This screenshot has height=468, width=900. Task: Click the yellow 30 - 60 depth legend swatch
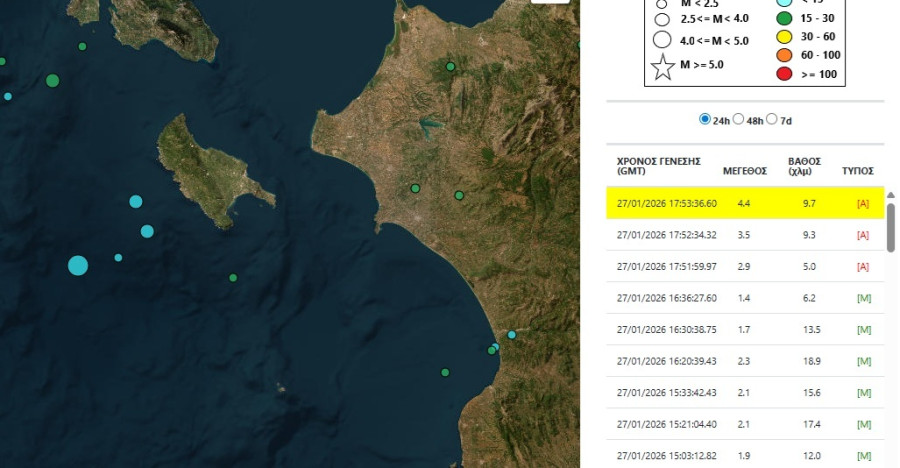coord(784,36)
